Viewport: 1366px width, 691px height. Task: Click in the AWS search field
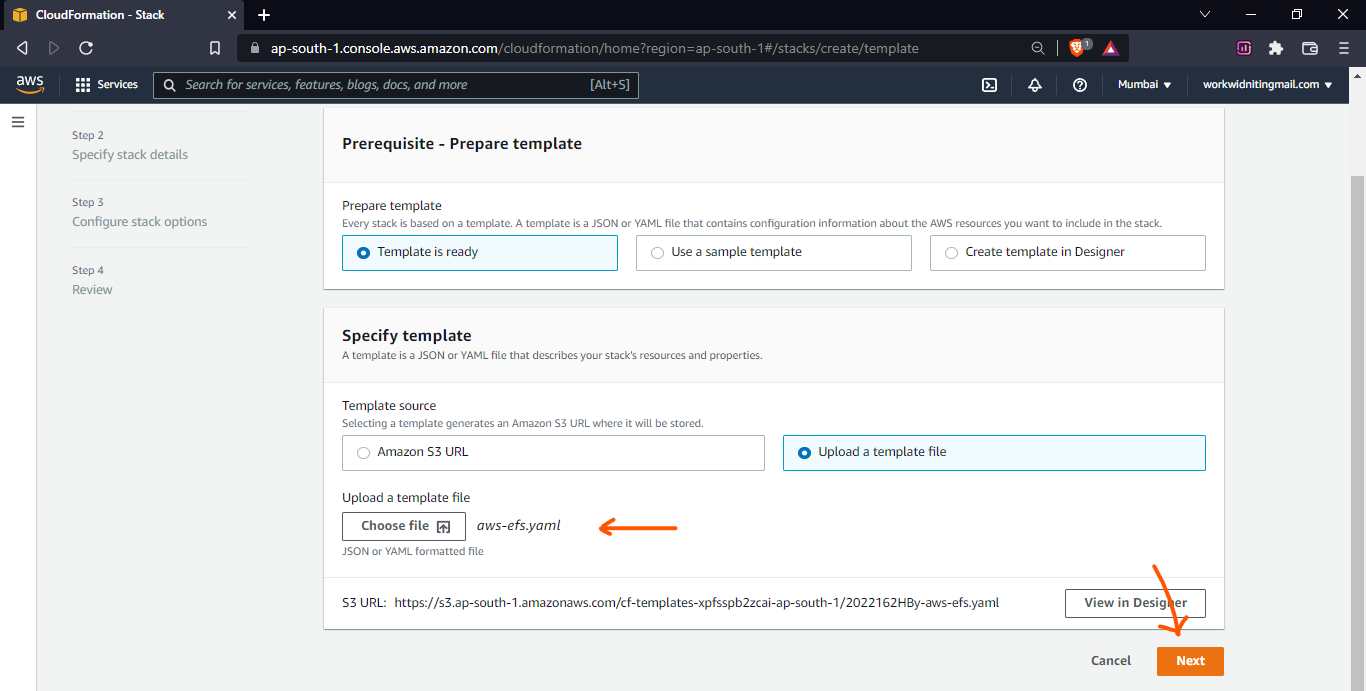396,85
